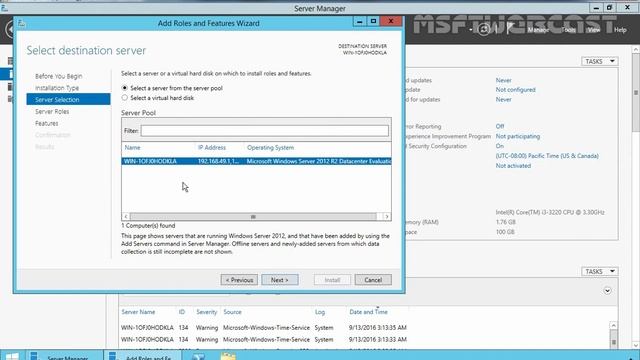The height and width of the screenshot is (360, 640).
Task: Select server WIN-1OFJ0HODKLA in the pool list
Action: (256, 161)
